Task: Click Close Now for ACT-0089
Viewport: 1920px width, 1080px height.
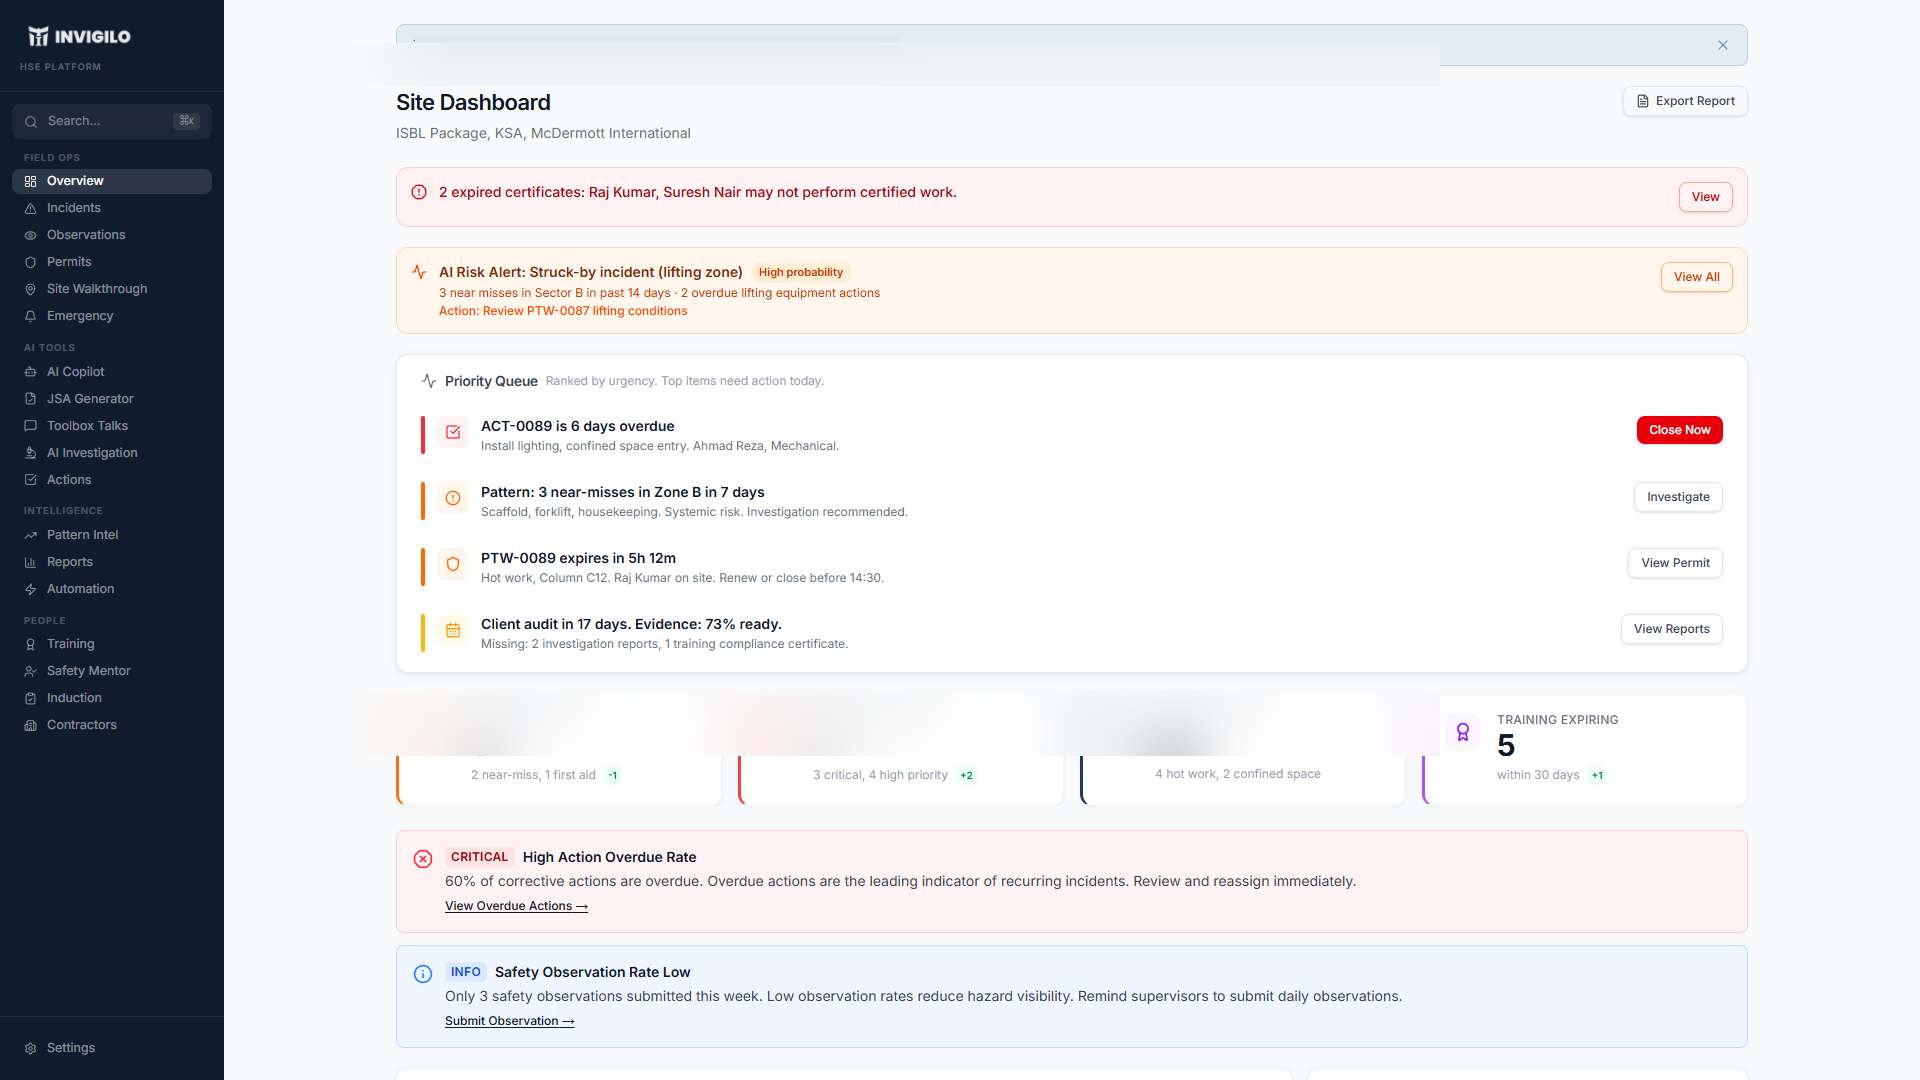Action: (1679, 430)
